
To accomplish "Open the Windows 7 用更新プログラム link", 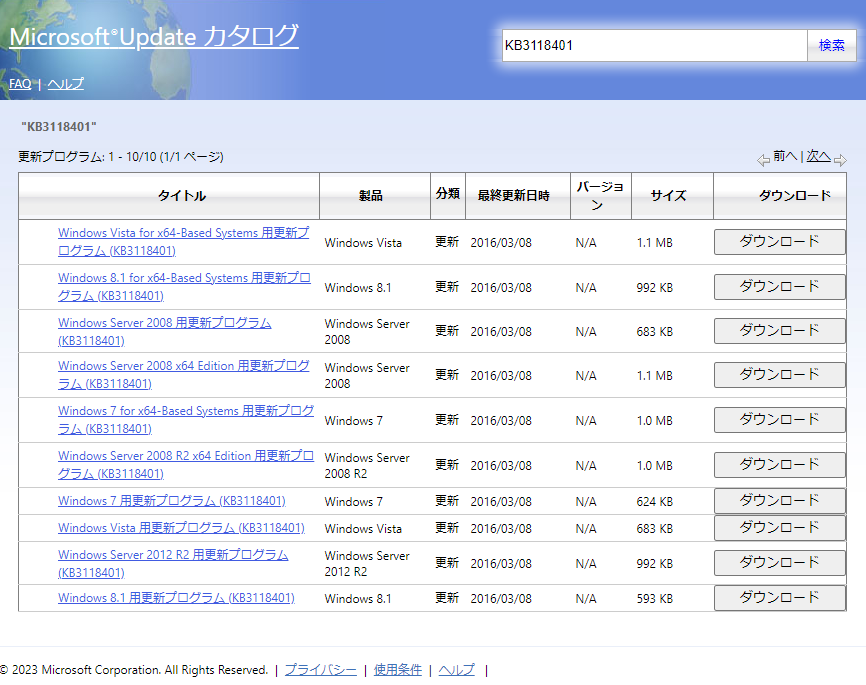I will point(172,501).
